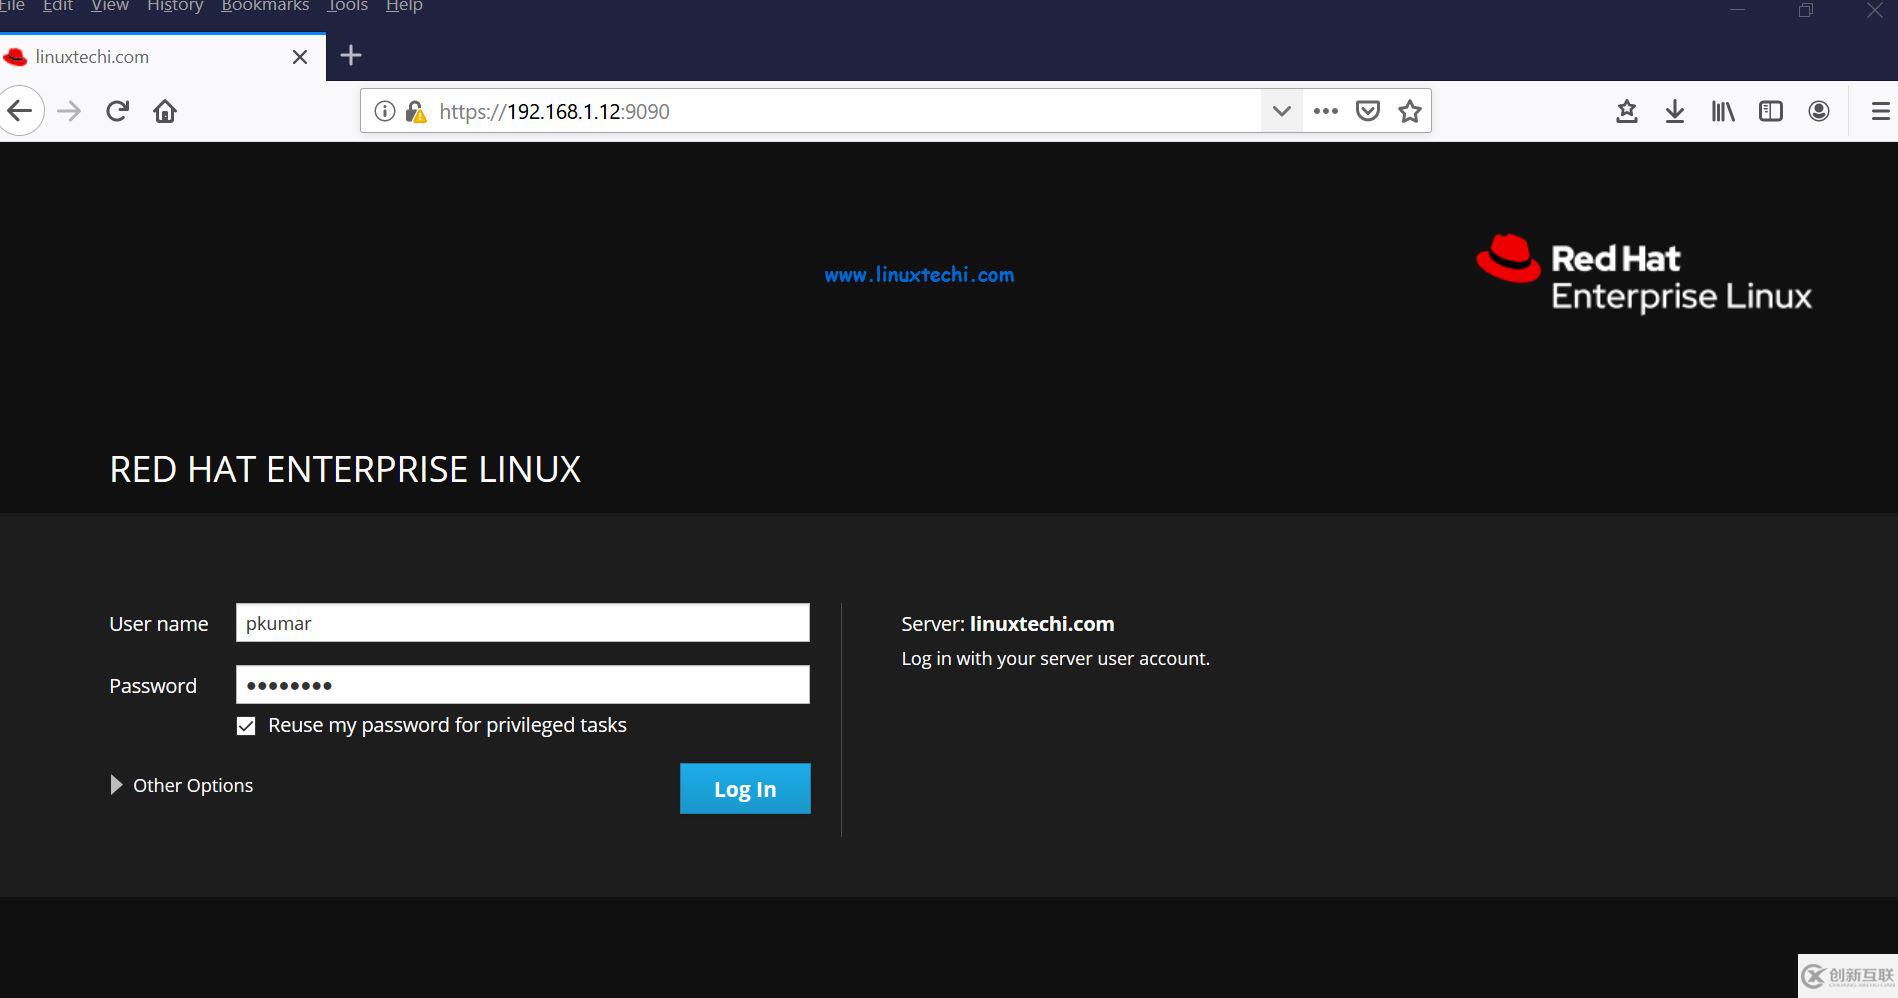Reload the current page
The image size is (1898, 998).
[x=117, y=111]
